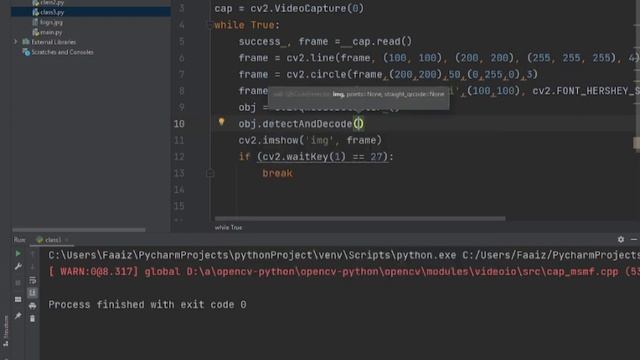Toggle soft-wrap in Run console

tap(33, 280)
